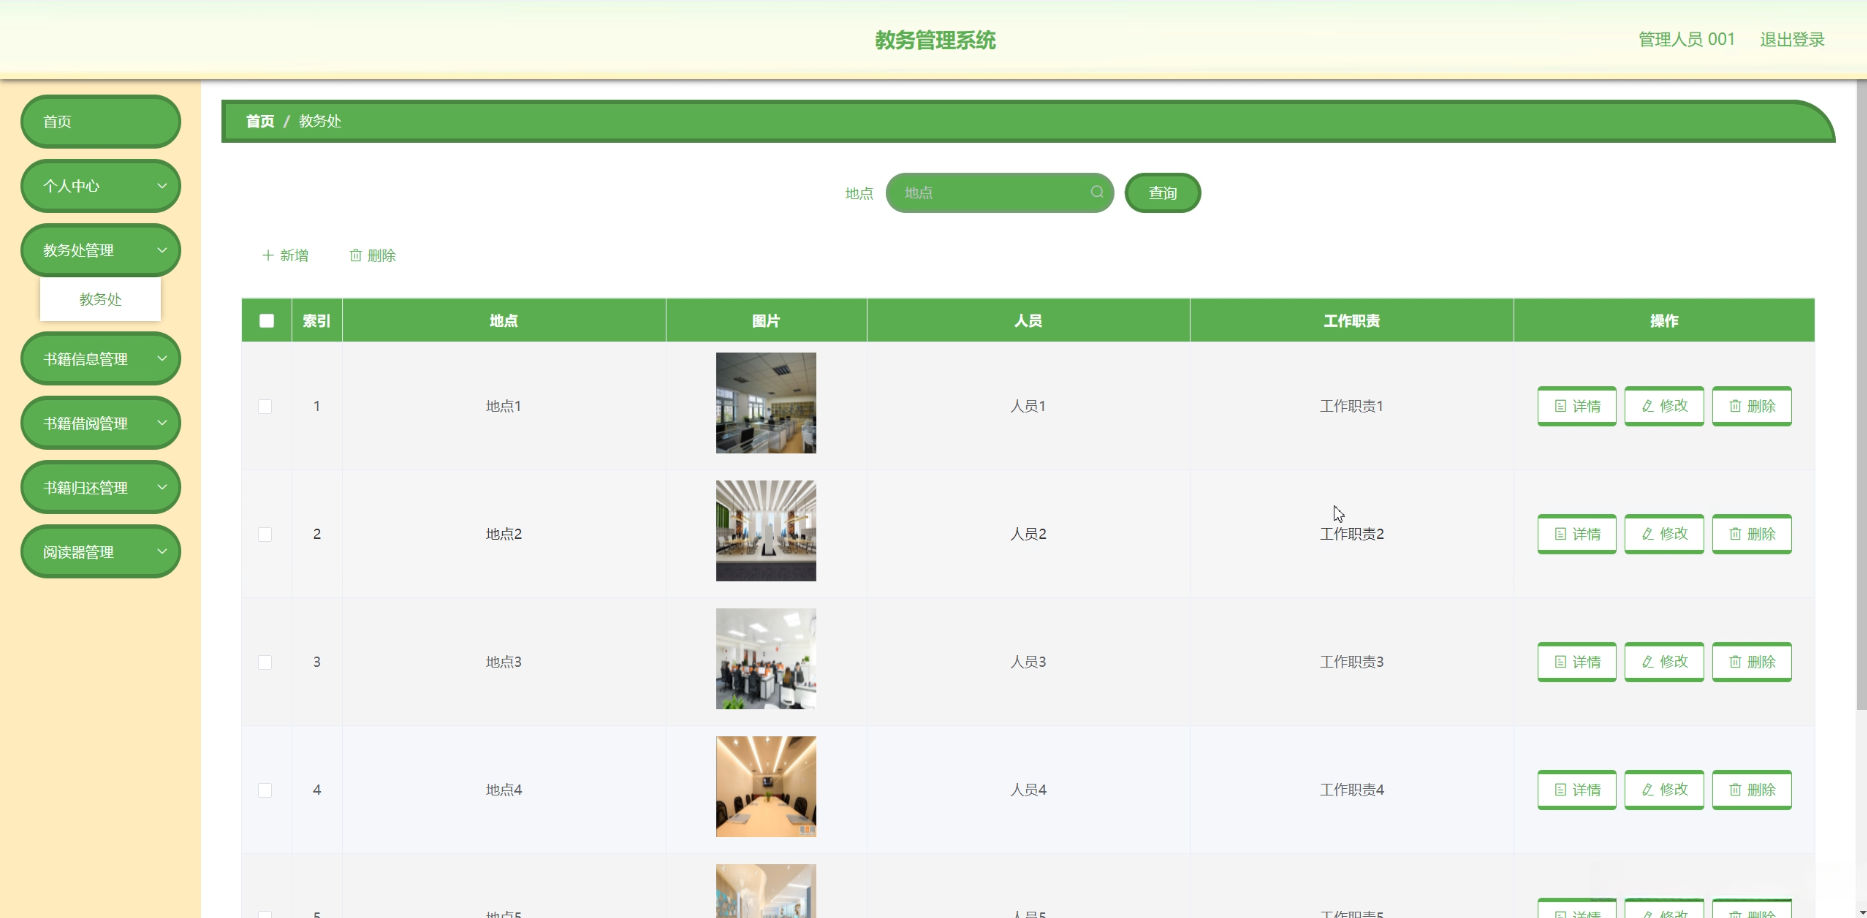Toggle the select-all checkbox in table header
Image resolution: width=1867 pixels, height=918 pixels.
point(266,321)
